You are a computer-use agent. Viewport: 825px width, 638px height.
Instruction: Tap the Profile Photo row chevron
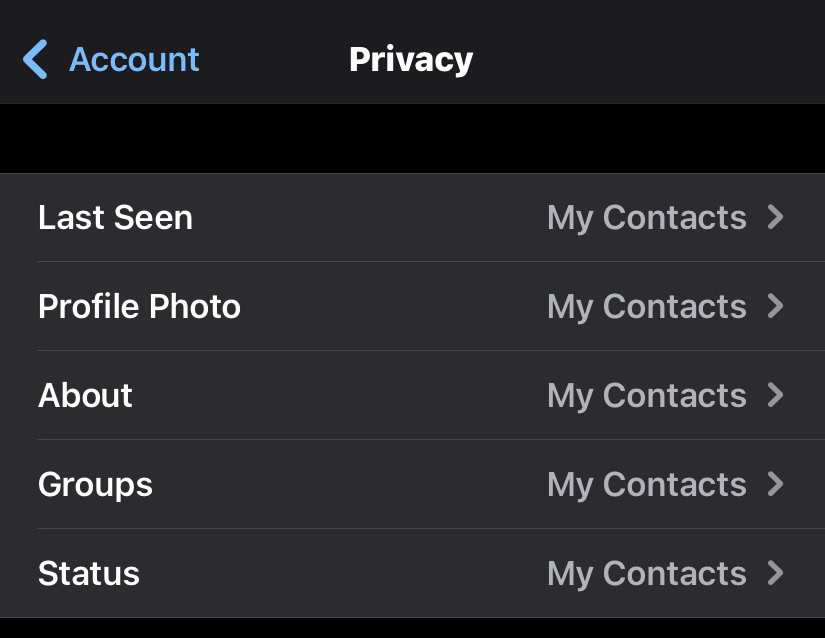[x=776, y=307]
